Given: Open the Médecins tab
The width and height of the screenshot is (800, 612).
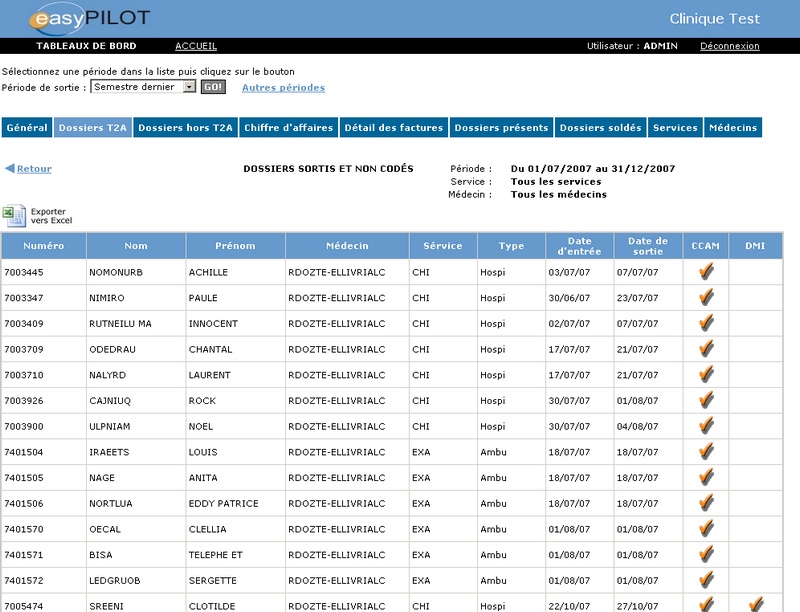Looking at the screenshot, I should pos(733,128).
